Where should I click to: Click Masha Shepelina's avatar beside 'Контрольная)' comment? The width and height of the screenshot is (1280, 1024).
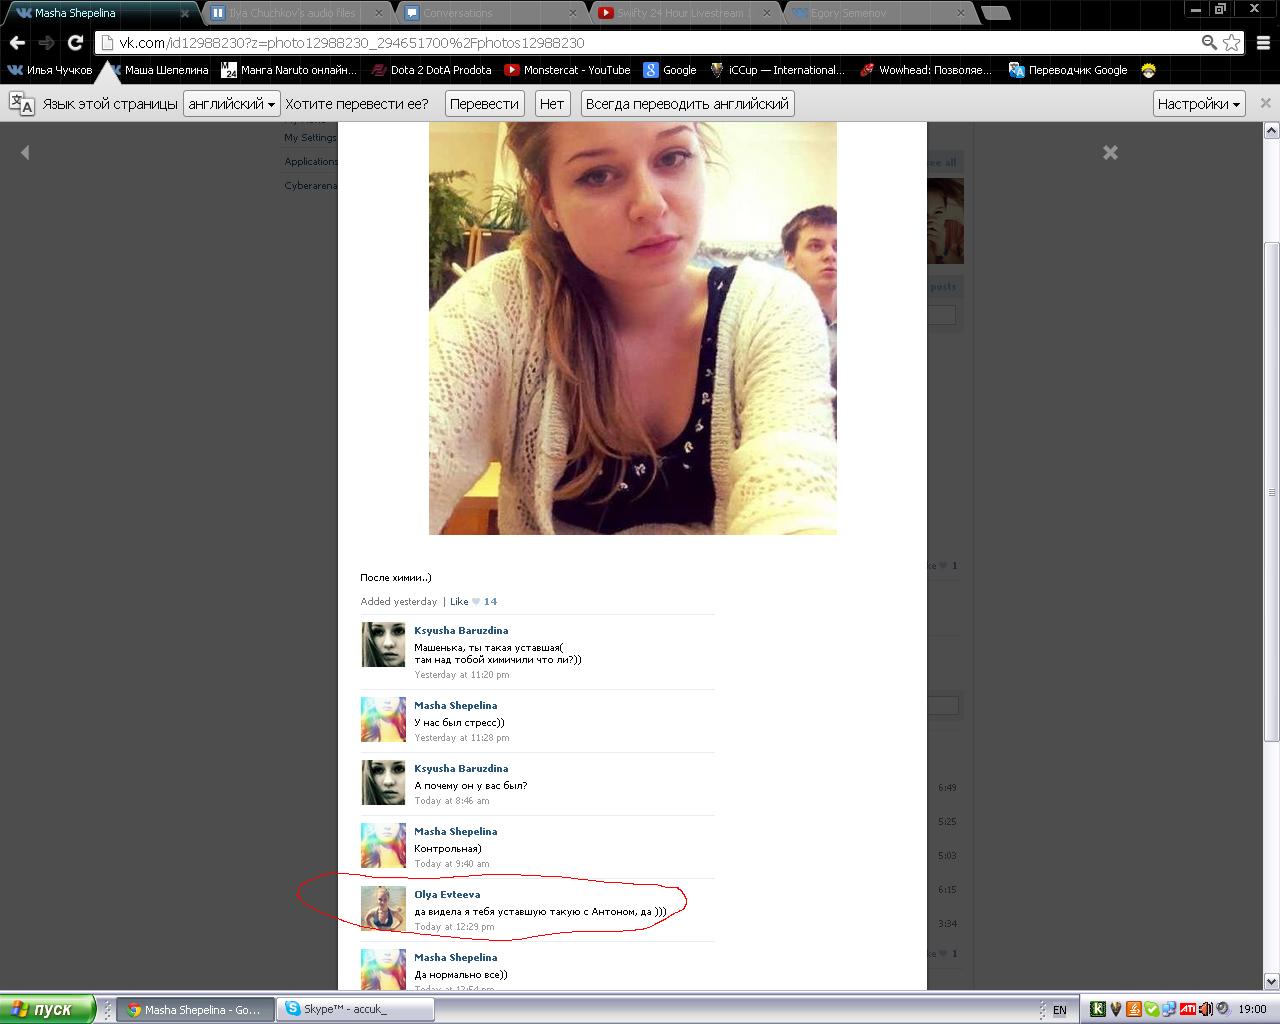(383, 846)
